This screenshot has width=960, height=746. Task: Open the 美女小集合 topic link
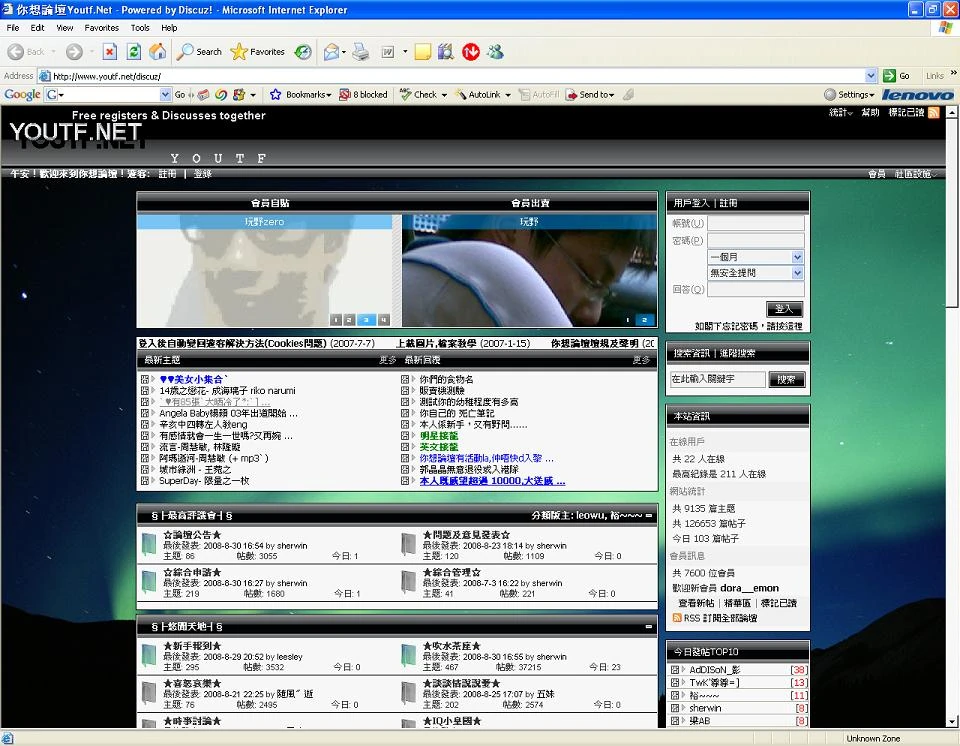pos(193,379)
